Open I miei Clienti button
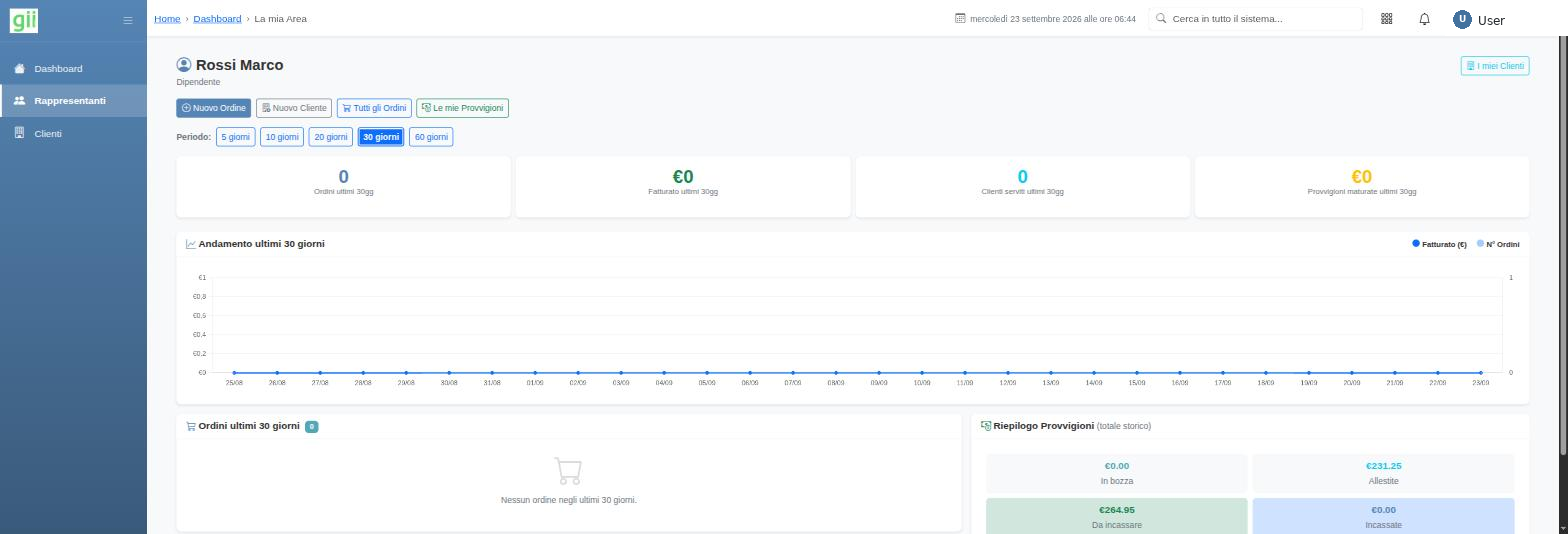The height and width of the screenshot is (534, 1568). tap(1495, 66)
